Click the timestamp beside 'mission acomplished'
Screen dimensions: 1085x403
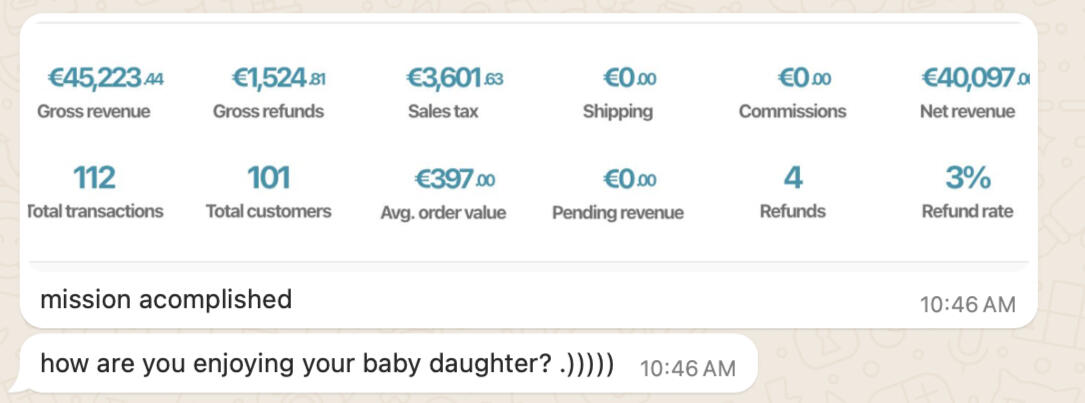(967, 303)
